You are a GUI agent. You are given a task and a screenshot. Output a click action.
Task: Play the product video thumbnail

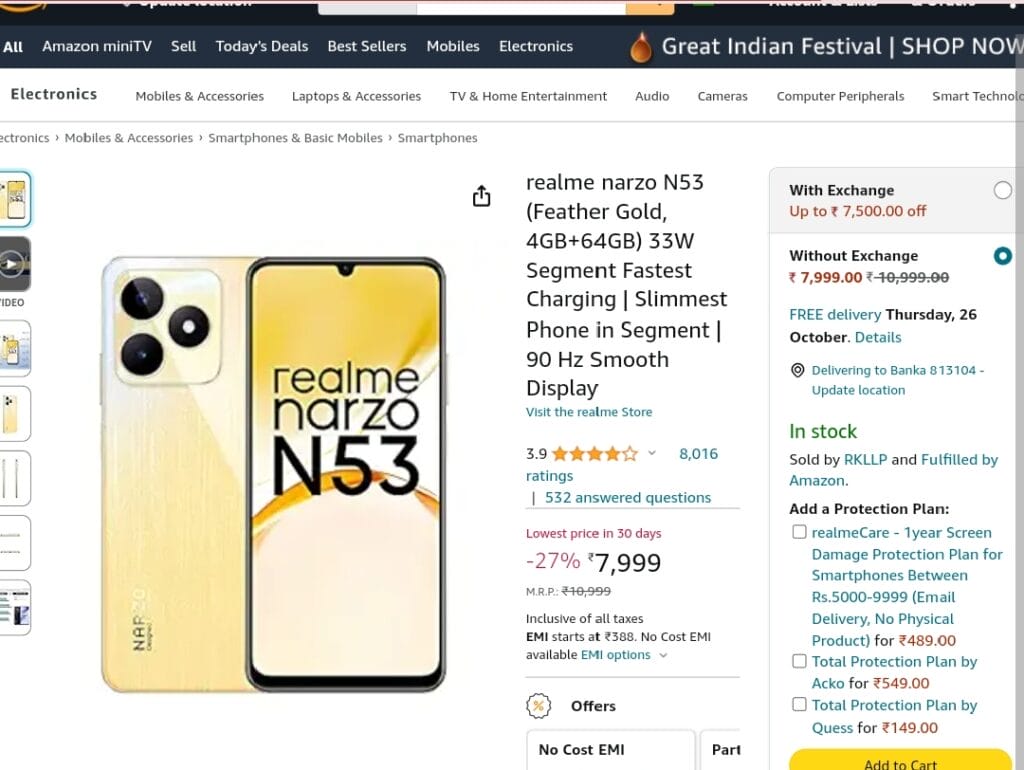pyautogui.click(x=14, y=264)
